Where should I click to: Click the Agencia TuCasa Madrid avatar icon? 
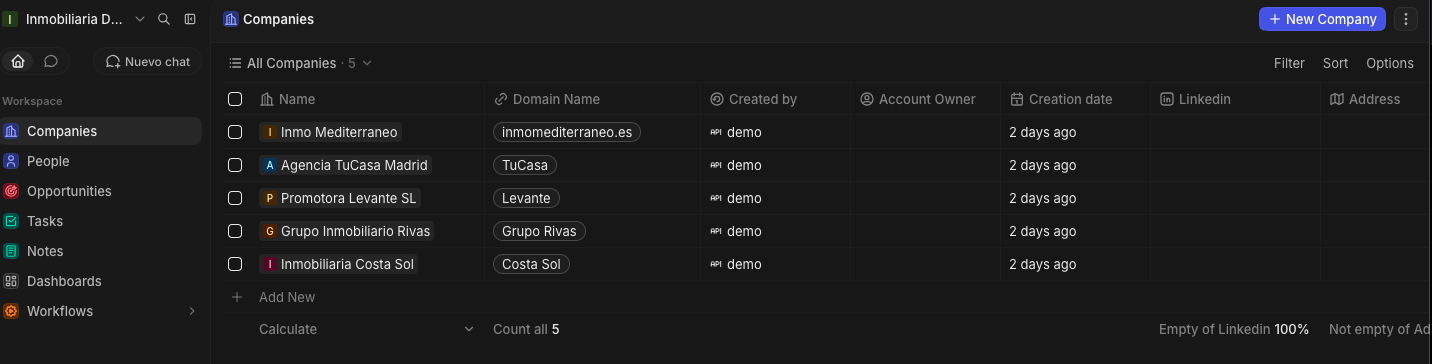(x=269, y=165)
